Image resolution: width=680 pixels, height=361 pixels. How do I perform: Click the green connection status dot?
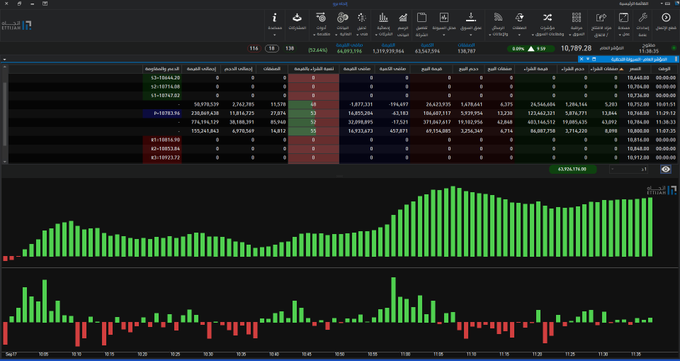coord(674,48)
